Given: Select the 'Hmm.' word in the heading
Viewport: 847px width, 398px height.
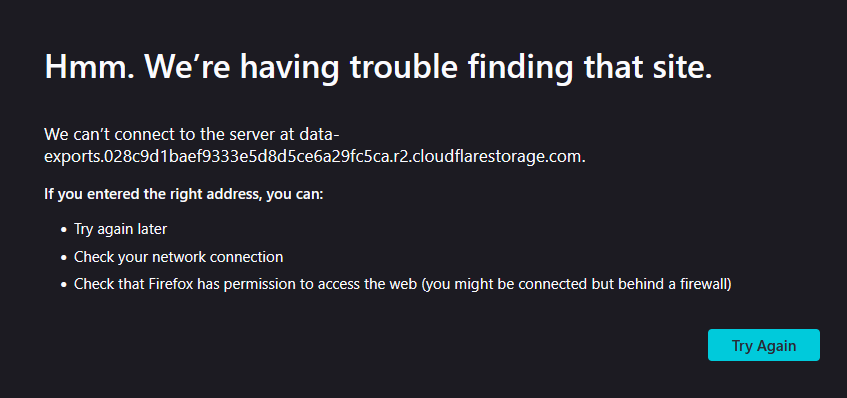Looking at the screenshot, I should point(89,66).
